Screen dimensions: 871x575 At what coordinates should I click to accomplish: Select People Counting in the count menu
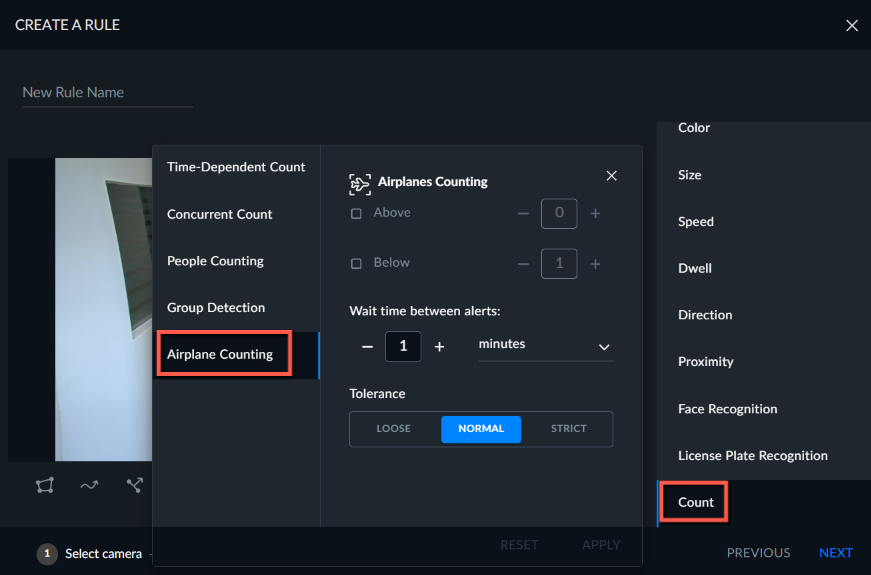216,261
